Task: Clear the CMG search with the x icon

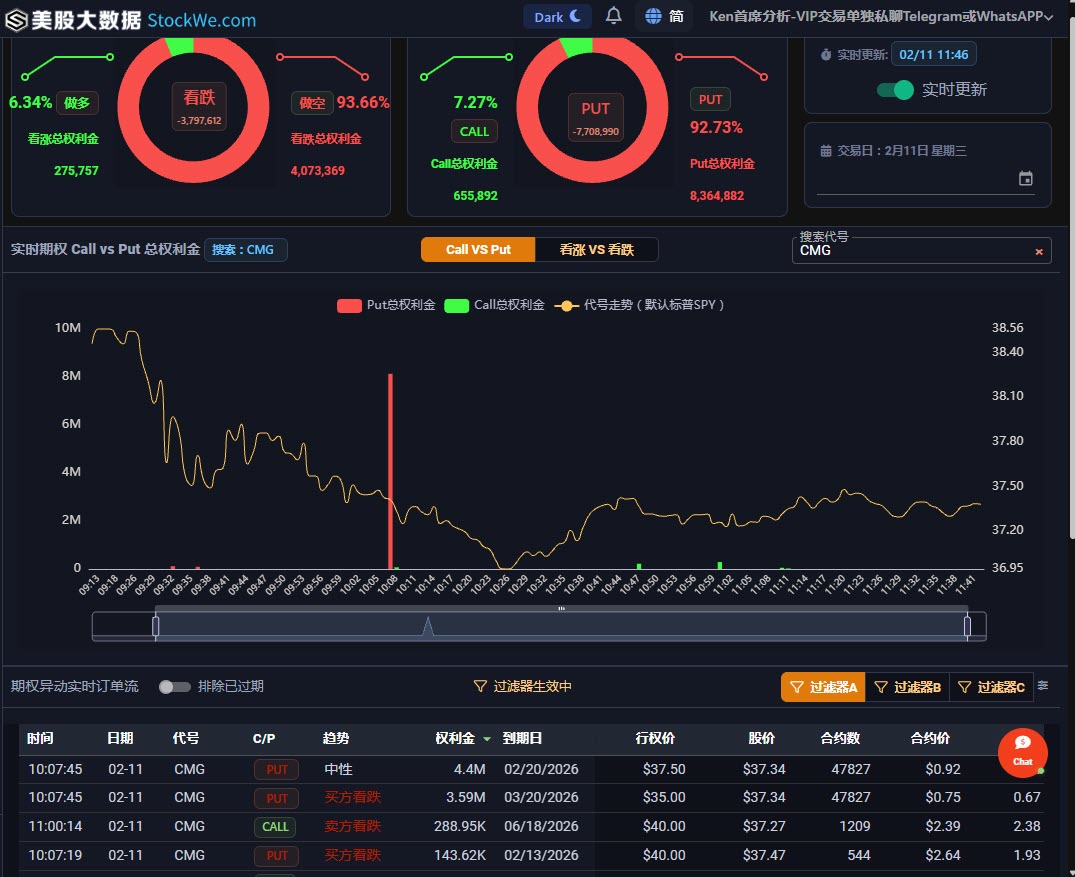Action: (x=1039, y=252)
